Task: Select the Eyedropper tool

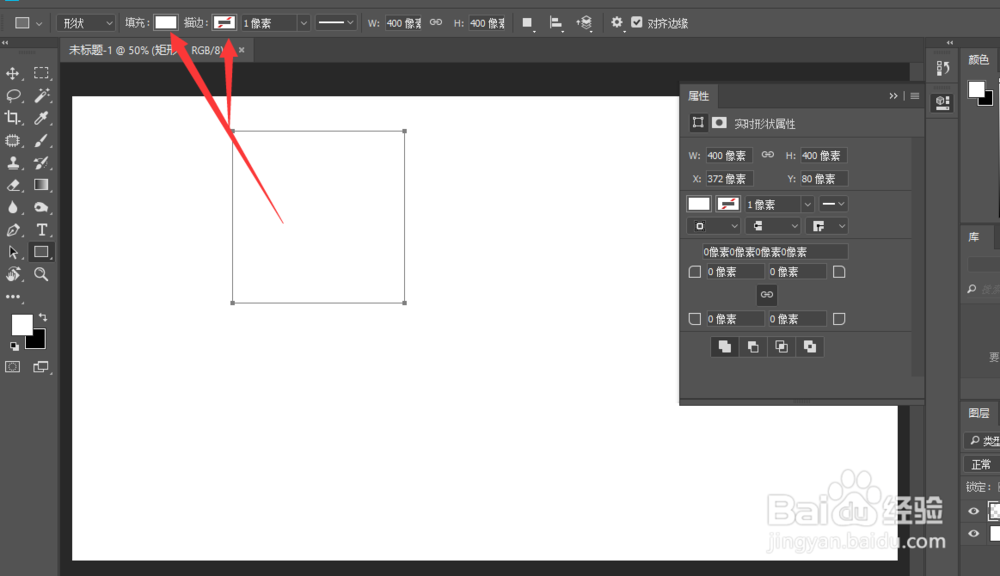Action: [41, 117]
